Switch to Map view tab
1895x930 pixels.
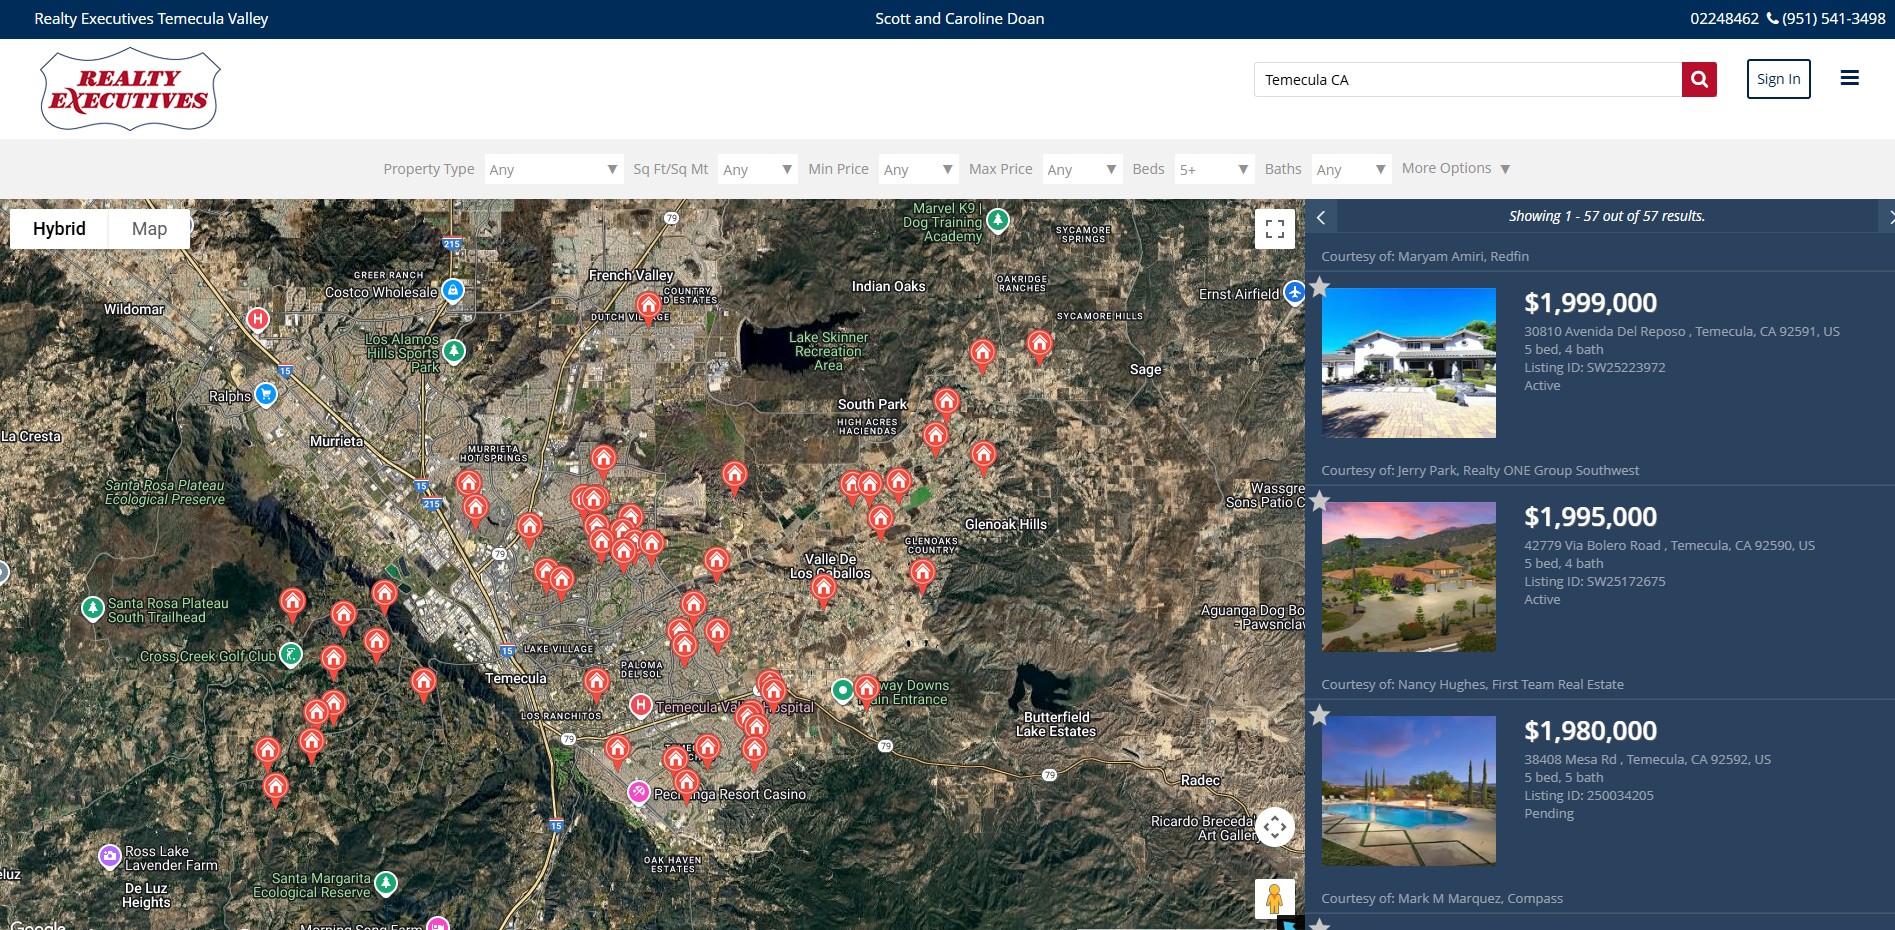pos(149,229)
